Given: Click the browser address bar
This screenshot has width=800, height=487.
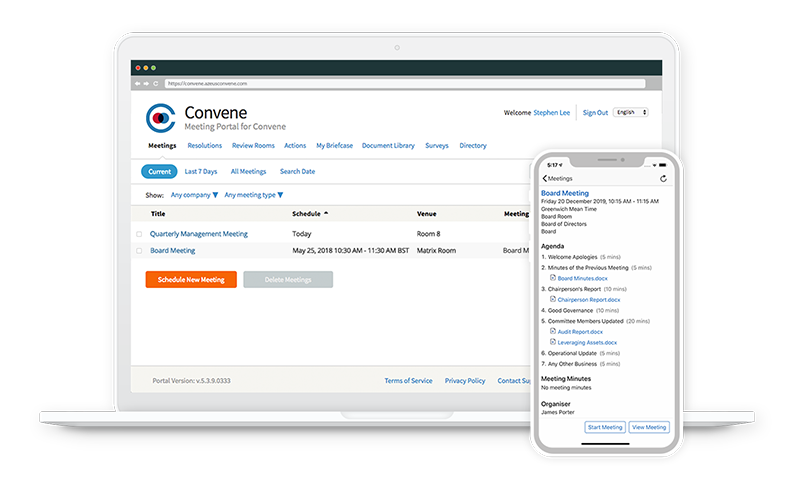Looking at the screenshot, I should 405,83.
